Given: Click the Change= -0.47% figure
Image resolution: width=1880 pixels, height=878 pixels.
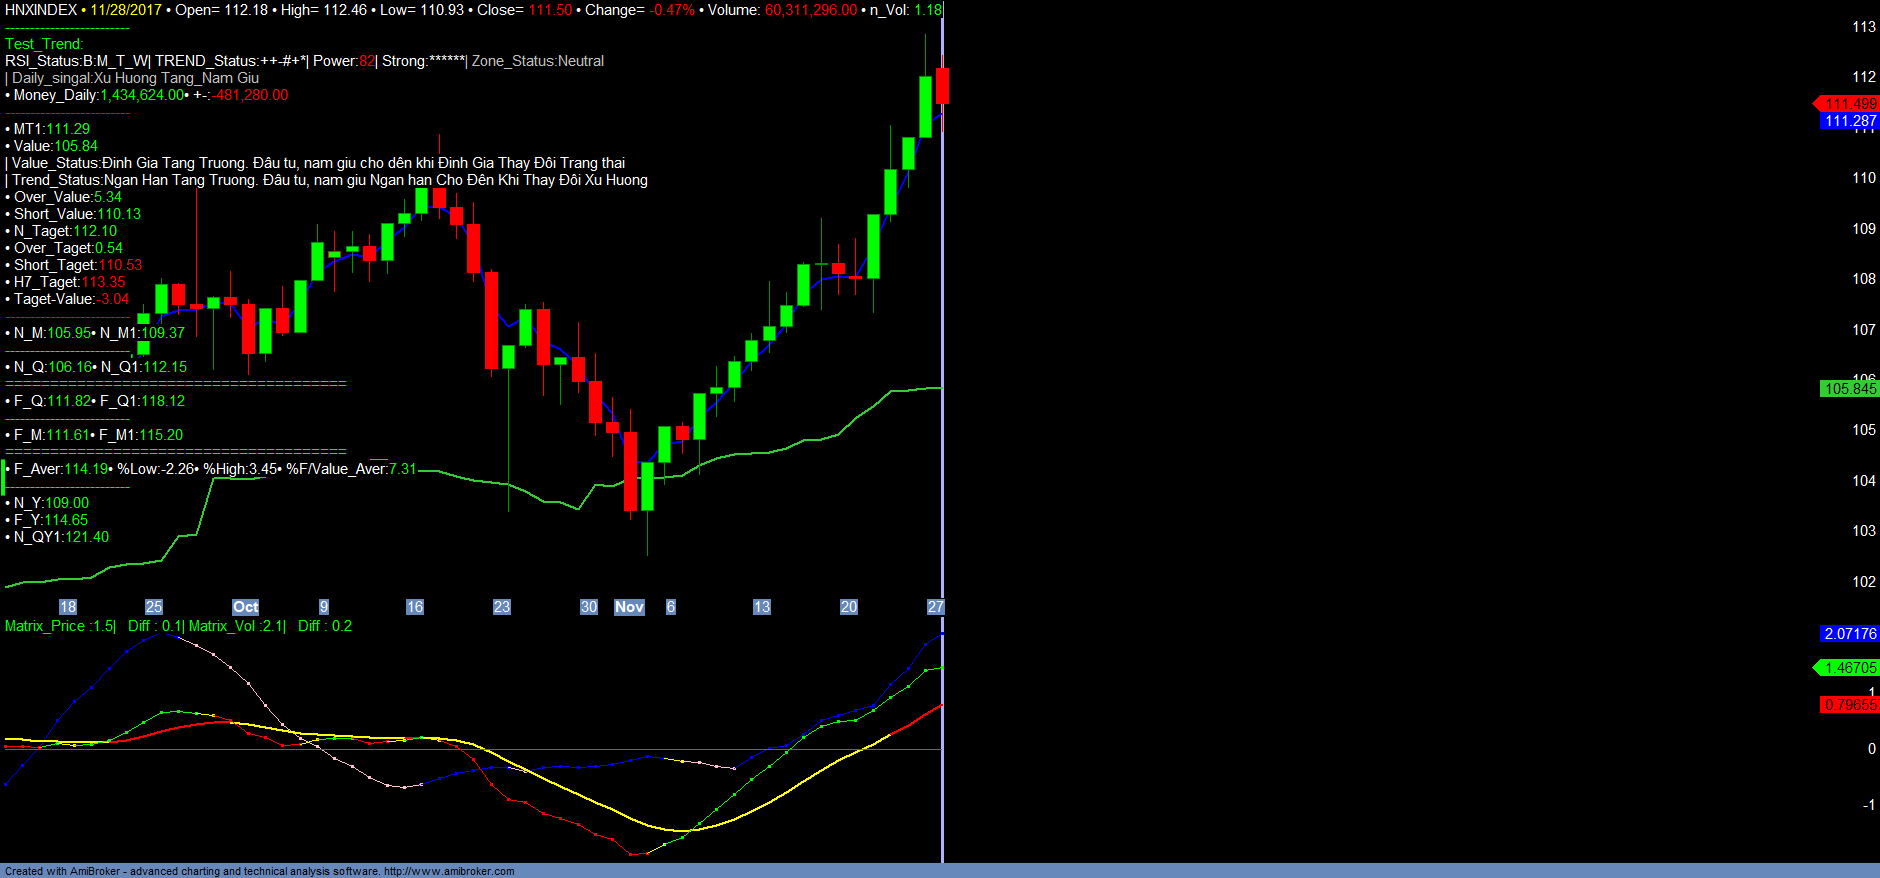Looking at the screenshot, I should [640, 10].
